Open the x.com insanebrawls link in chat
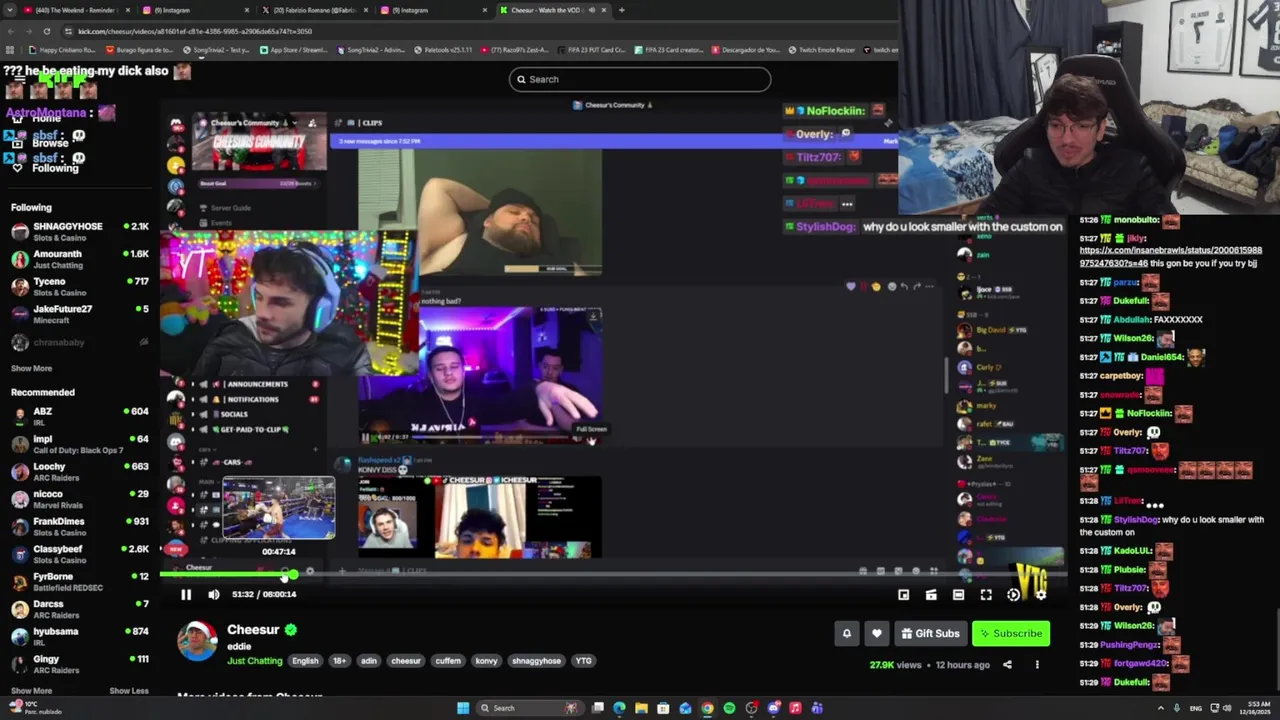The width and height of the screenshot is (1280, 720). tap(1170, 256)
